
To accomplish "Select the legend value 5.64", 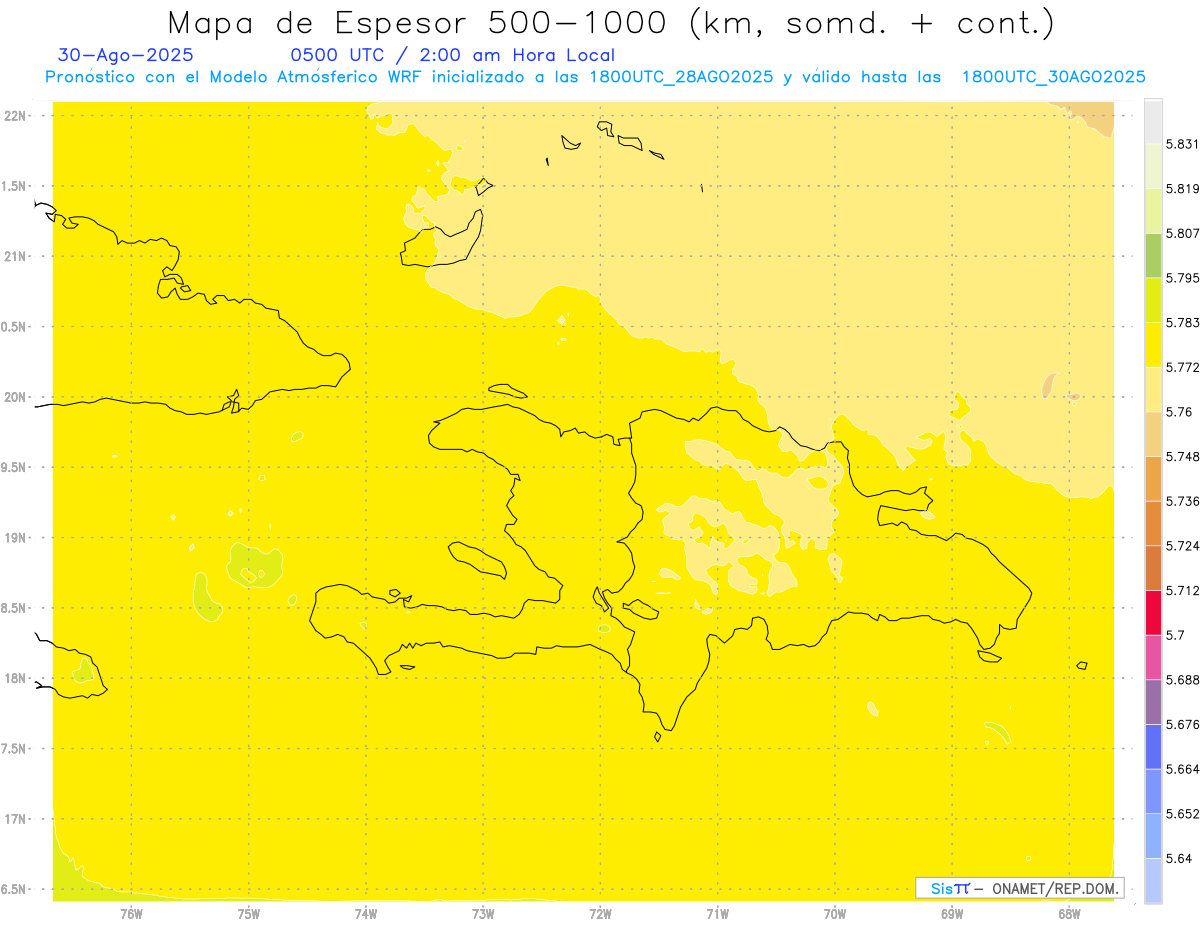I will coord(1179,858).
